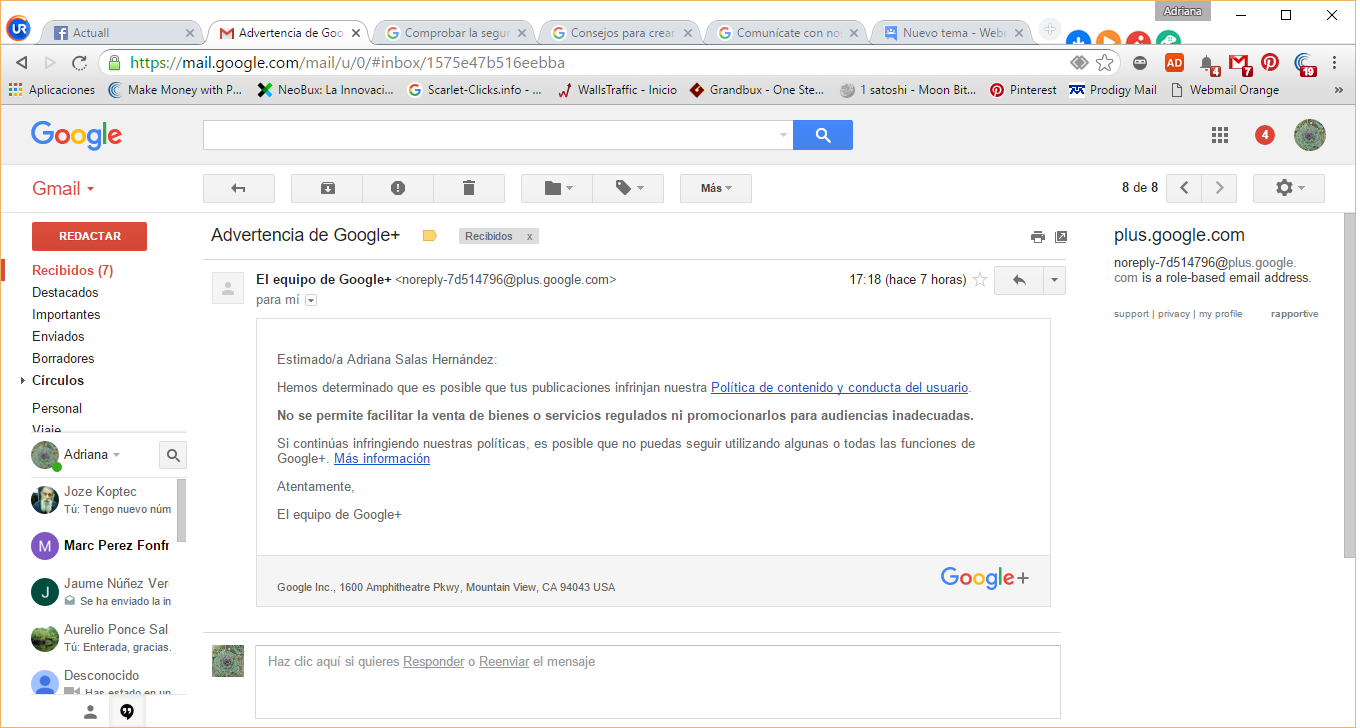The image size is (1360, 728).
Task: Switch to the Consejos para crear tab
Action: pyautogui.click(x=620, y=33)
